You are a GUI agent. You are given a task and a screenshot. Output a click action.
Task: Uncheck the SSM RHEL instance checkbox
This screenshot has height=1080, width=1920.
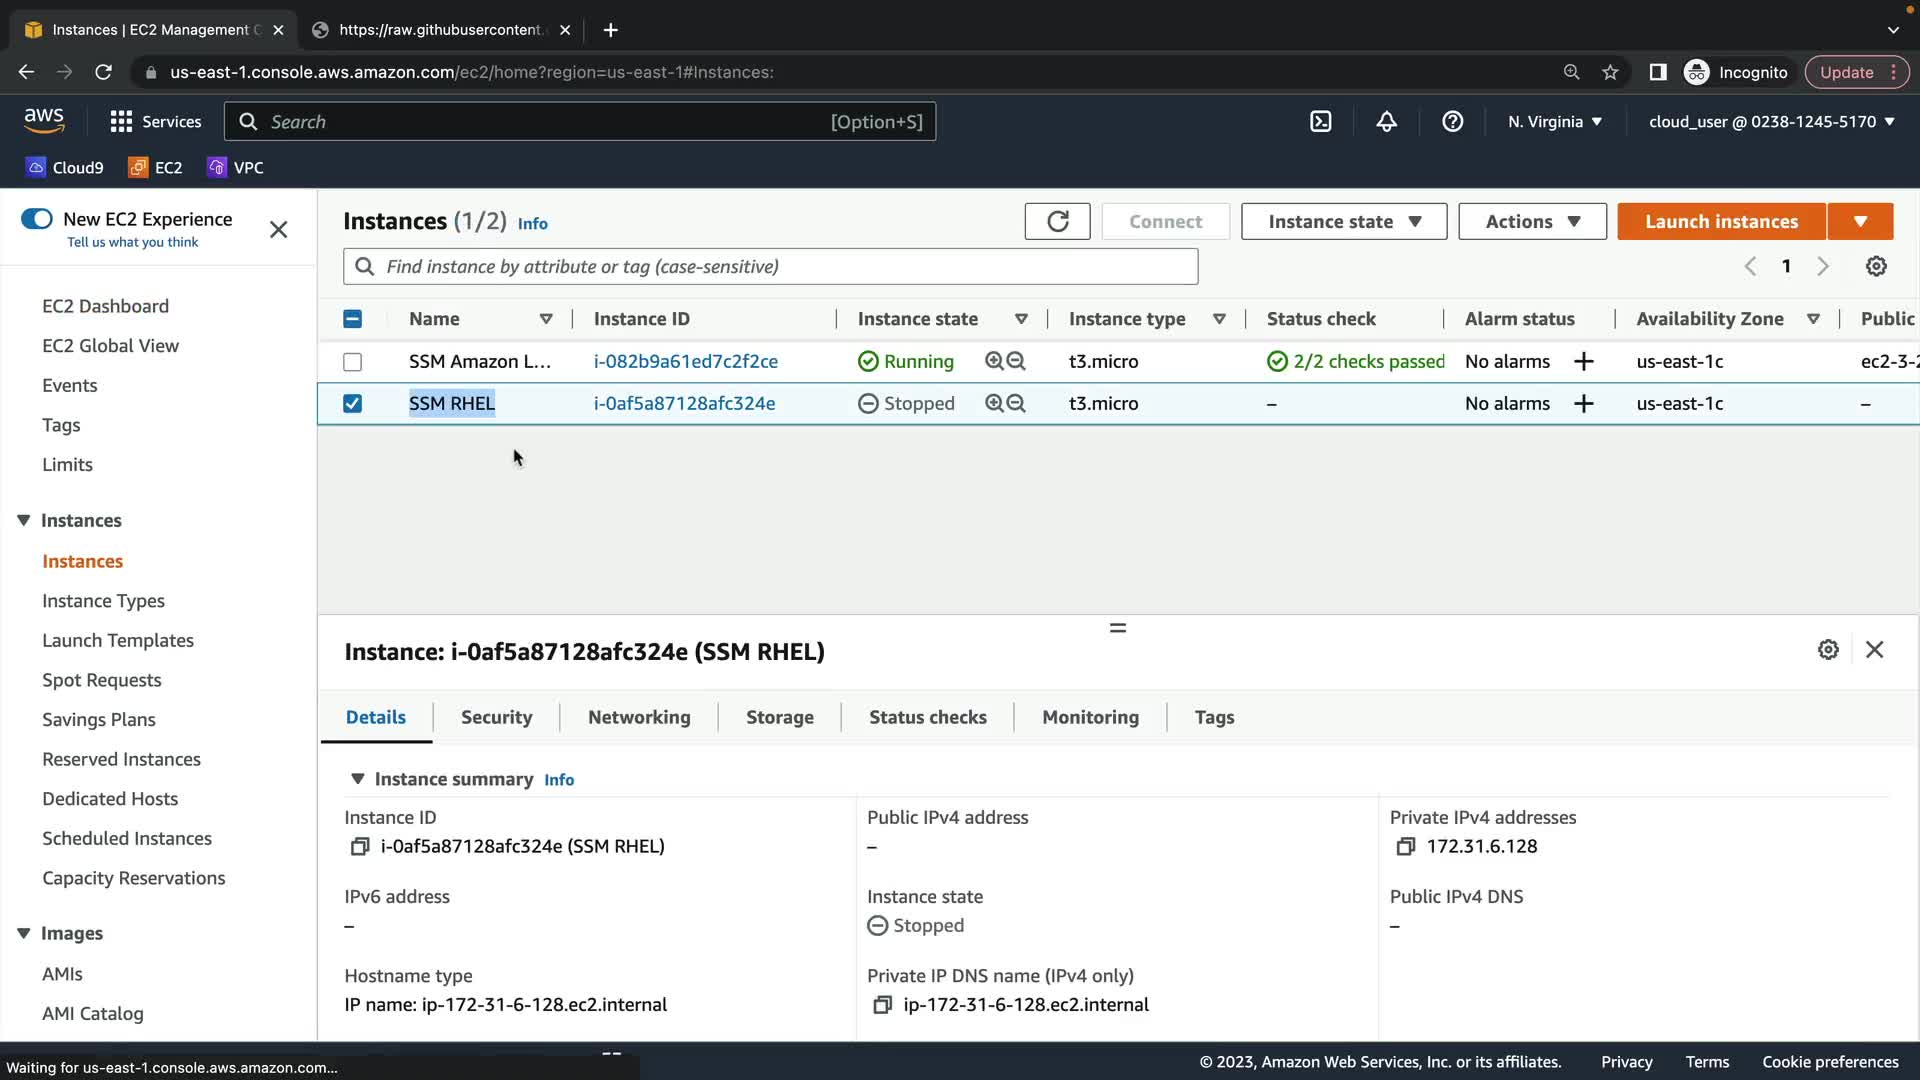click(352, 403)
